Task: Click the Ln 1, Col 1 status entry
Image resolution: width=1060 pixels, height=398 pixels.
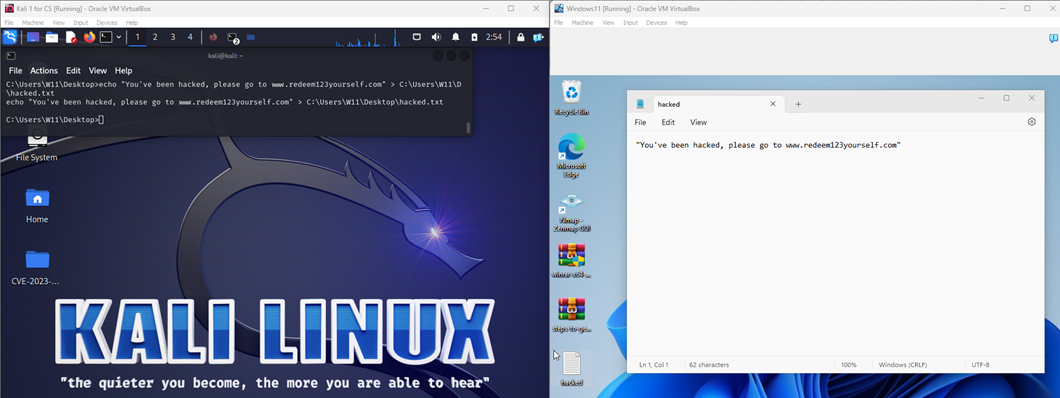Action: [x=654, y=365]
